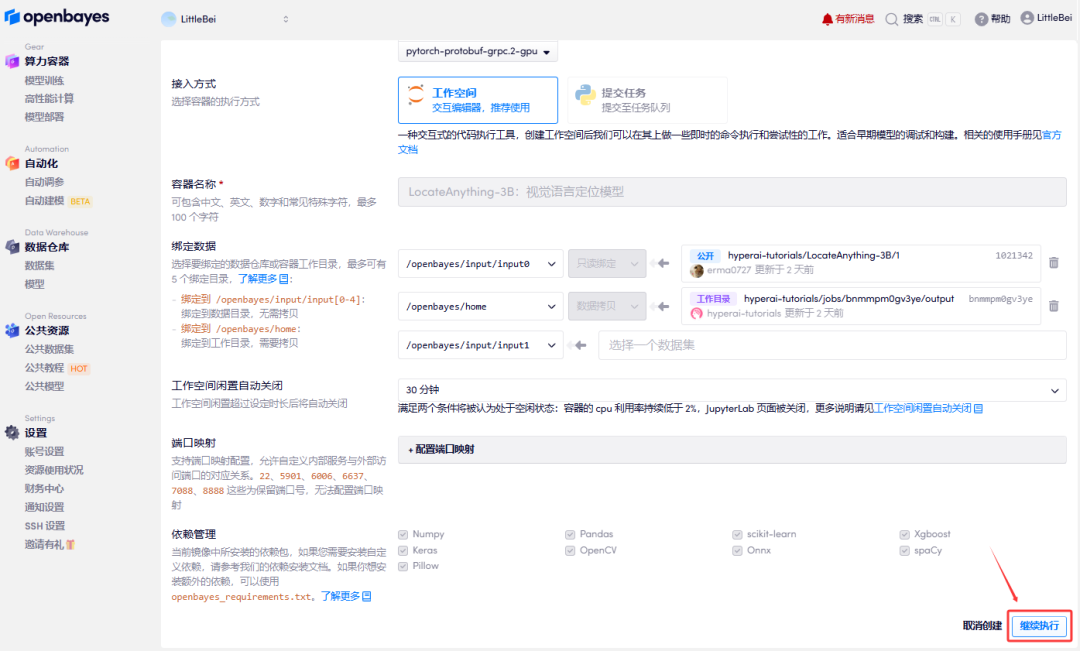Toggle the OpenCV dependency checkbox

tap(570, 550)
